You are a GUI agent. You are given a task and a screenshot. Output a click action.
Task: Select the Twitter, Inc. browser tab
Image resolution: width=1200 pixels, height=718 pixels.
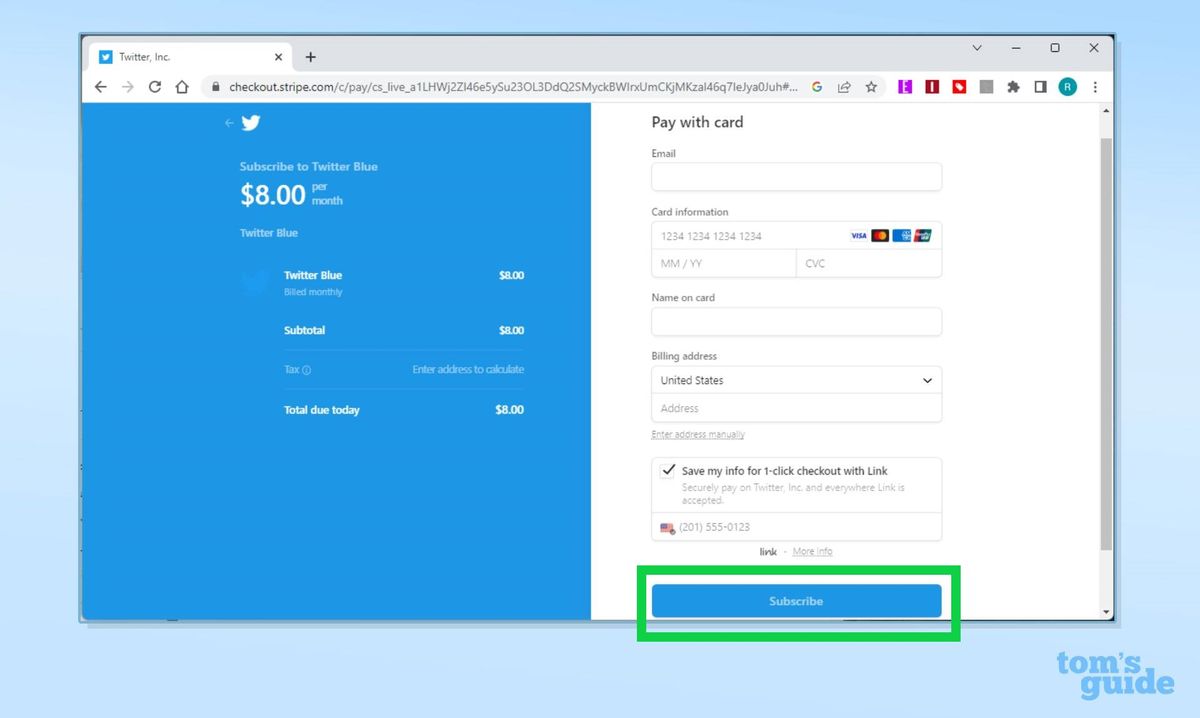[x=160, y=57]
